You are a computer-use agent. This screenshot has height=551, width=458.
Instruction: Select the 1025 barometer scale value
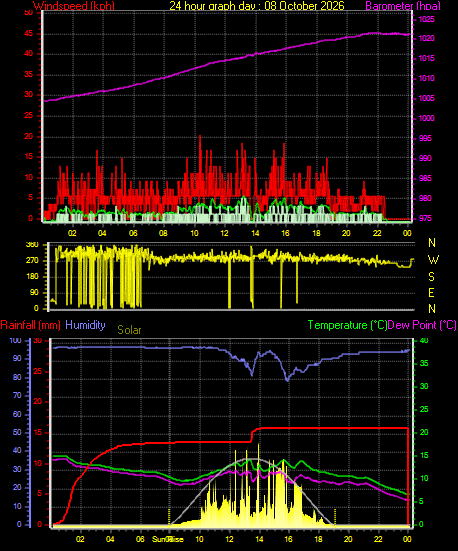(x=426, y=19)
